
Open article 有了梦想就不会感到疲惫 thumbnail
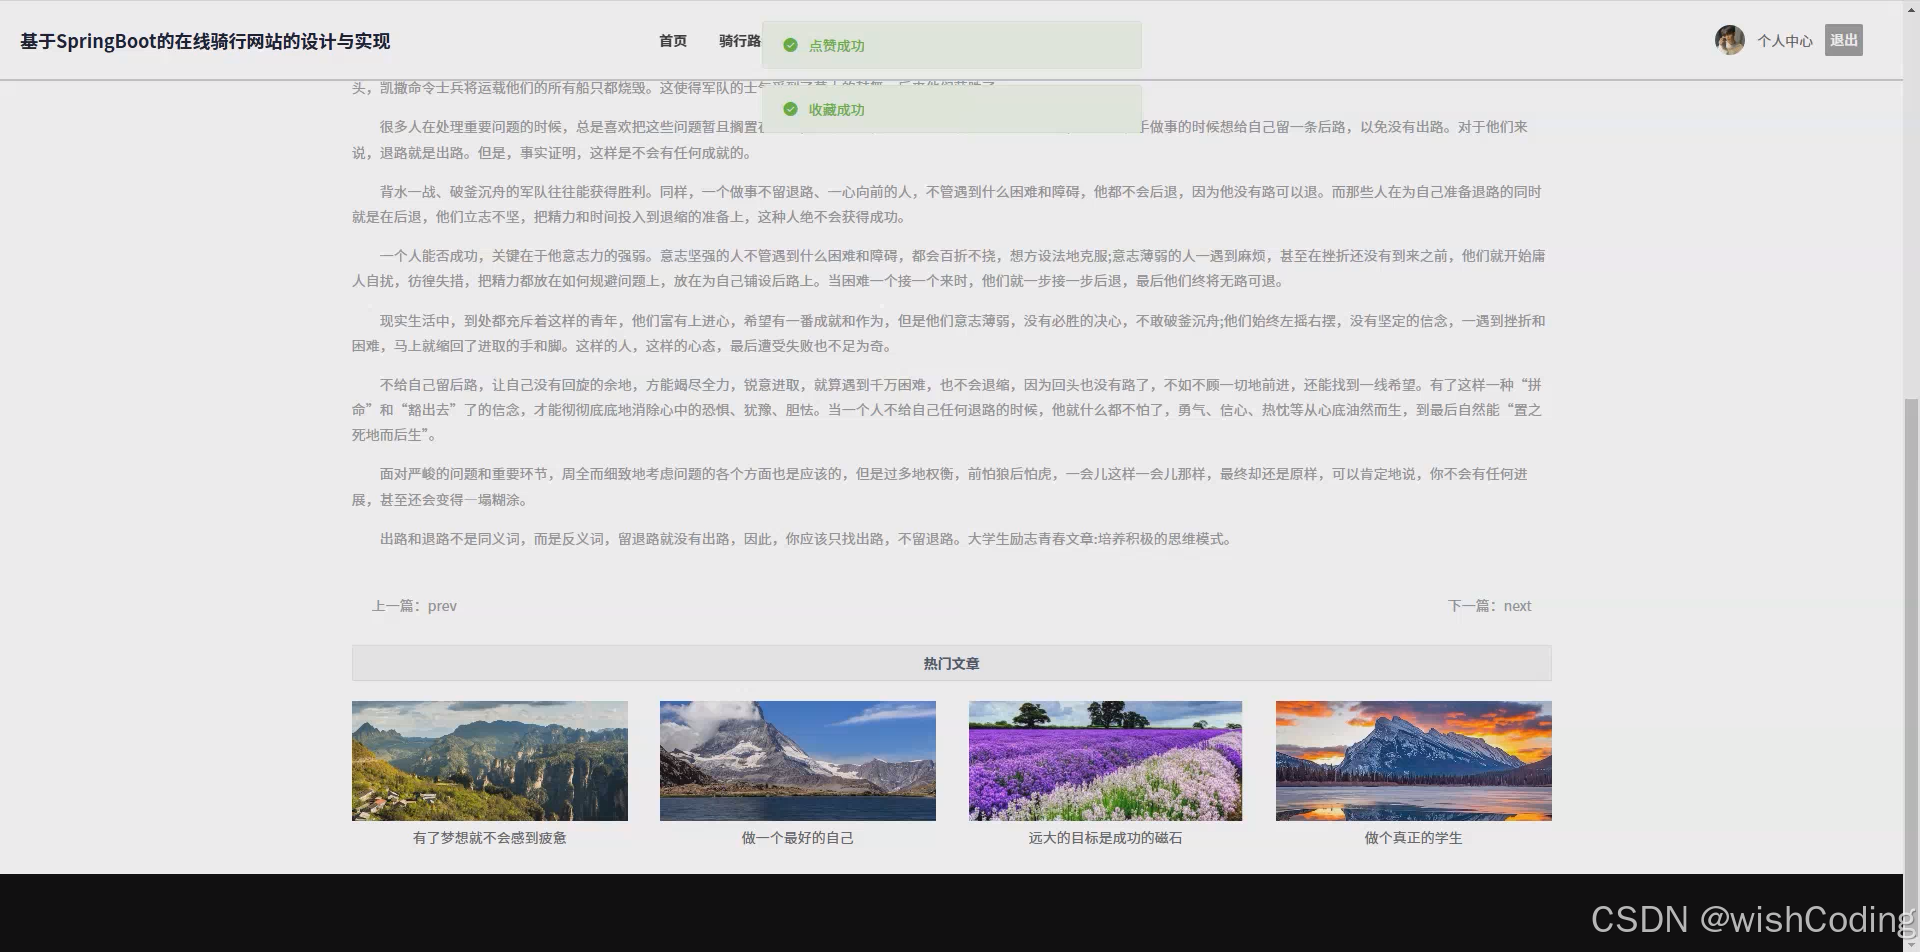coord(489,760)
